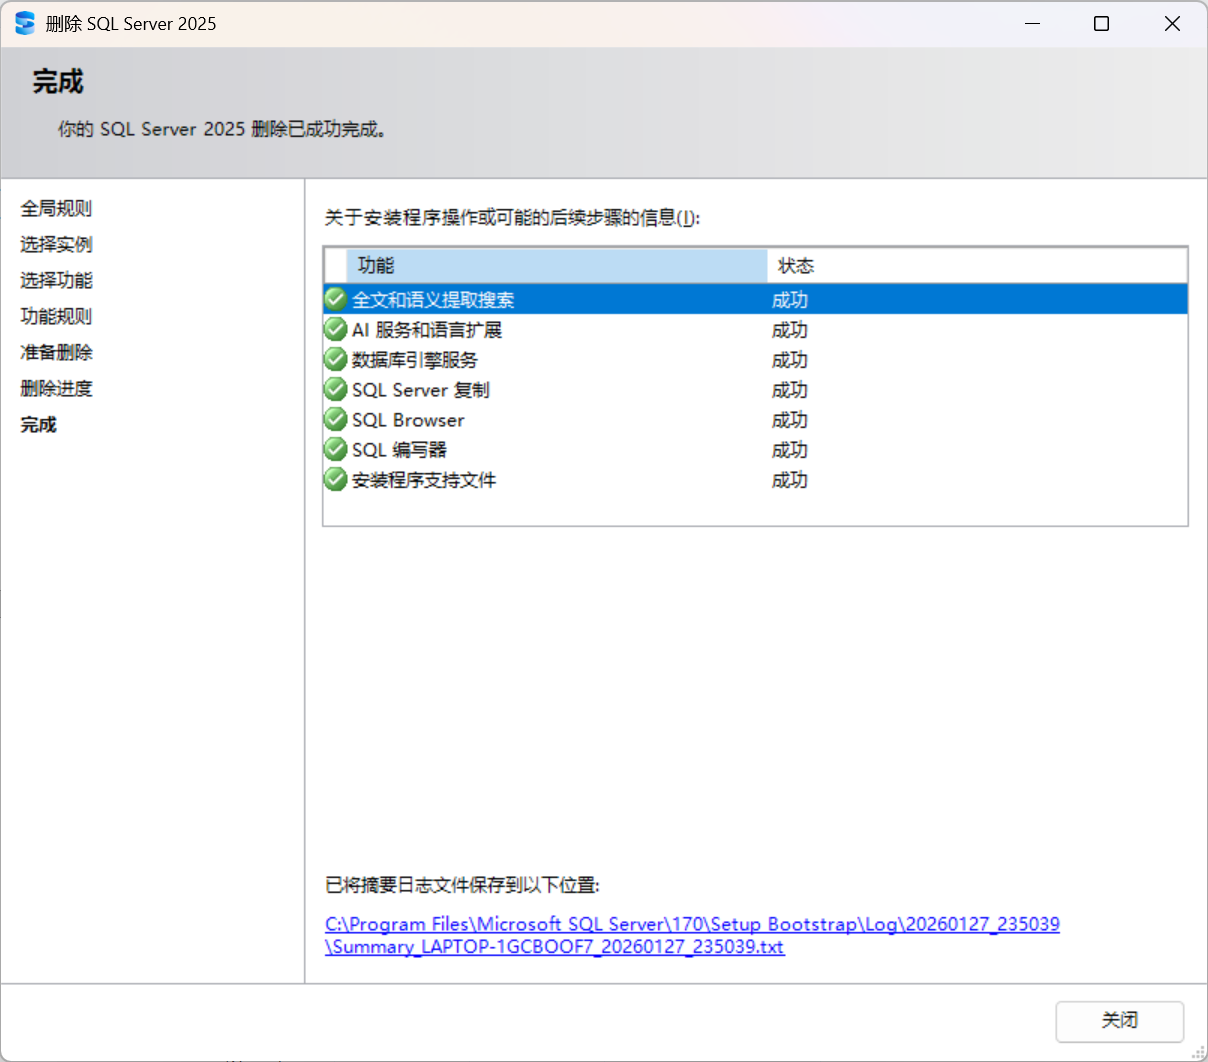Select the SQL Browser row
Screen dimensions: 1208x1062
point(755,419)
